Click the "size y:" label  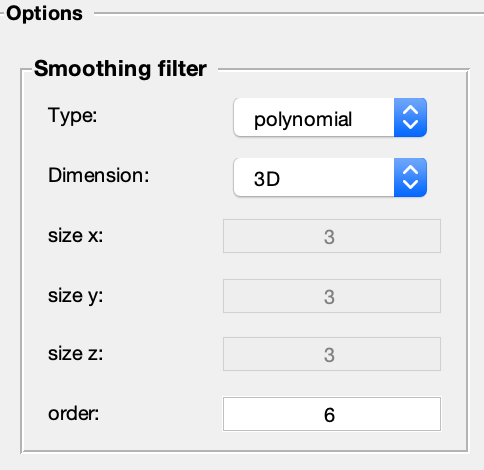pos(76,297)
